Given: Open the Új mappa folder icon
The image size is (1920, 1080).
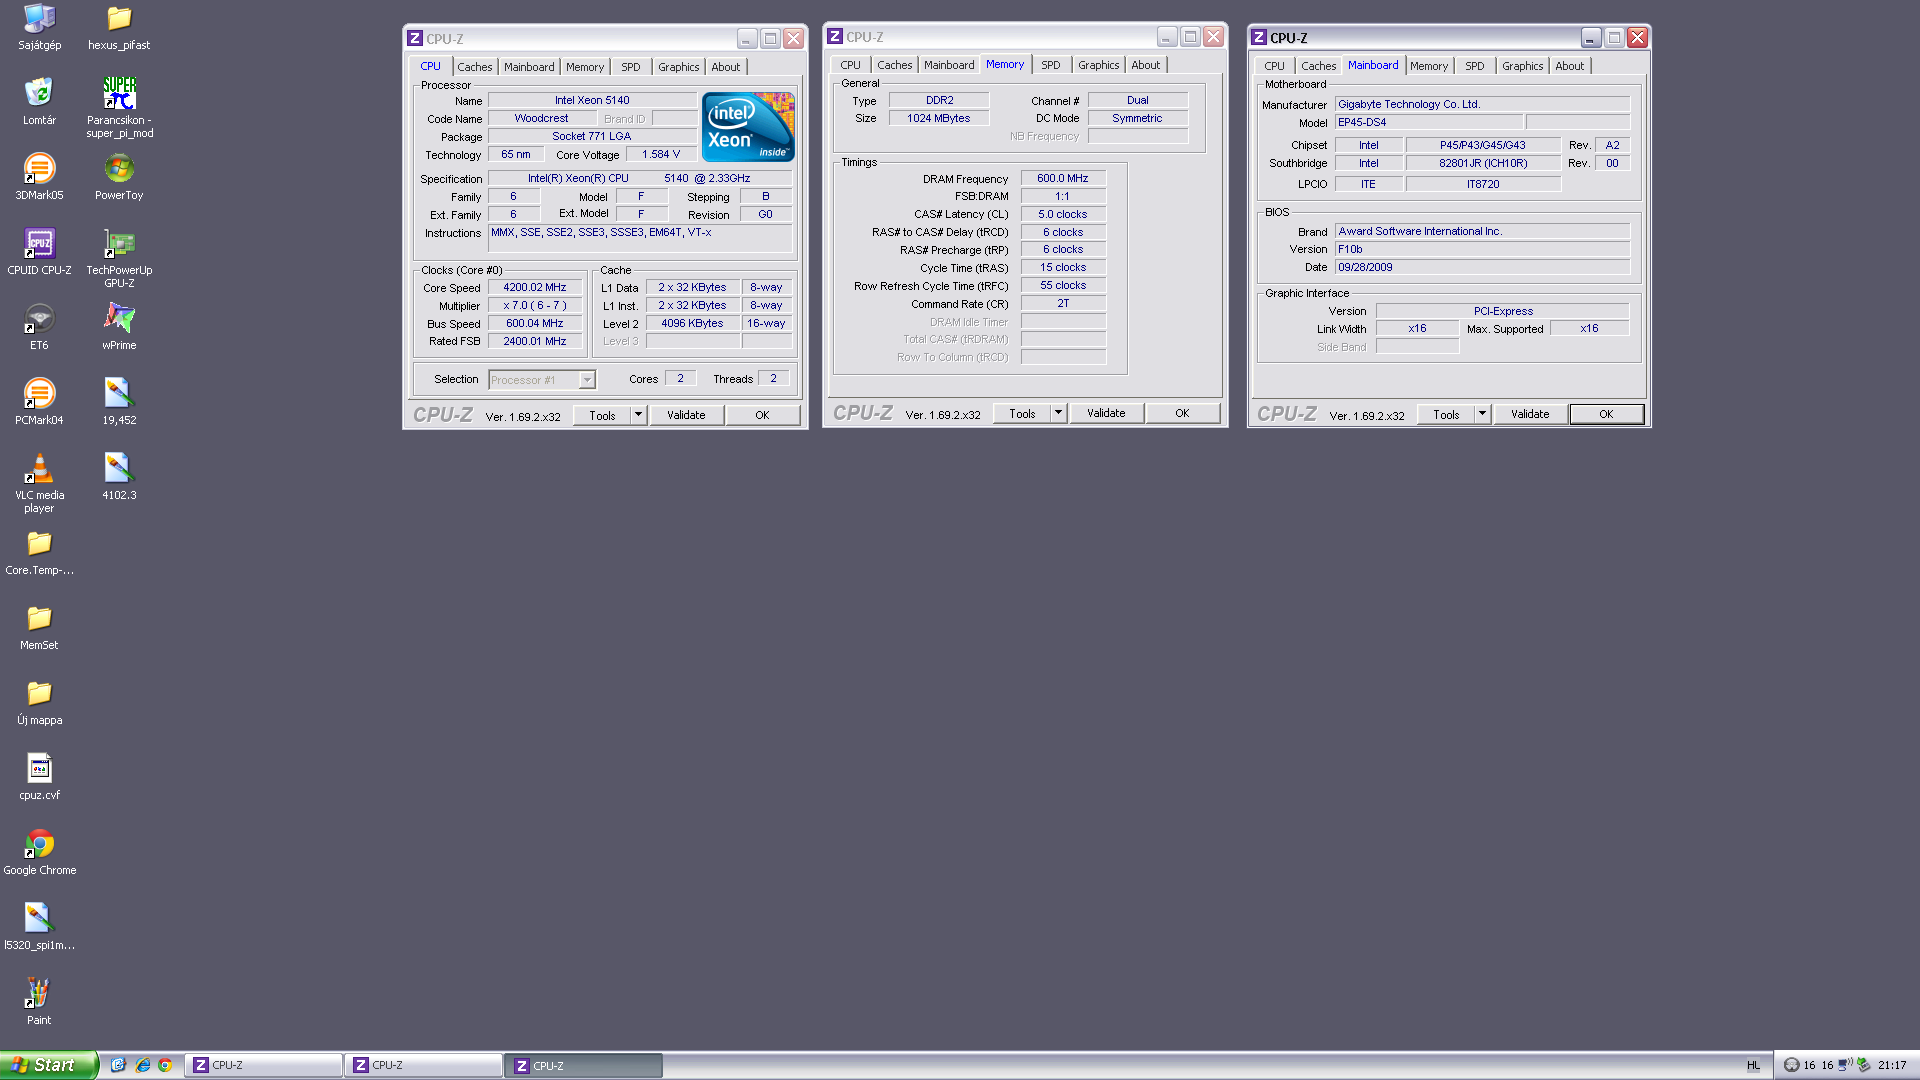Looking at the screenshot, I should (39, 693).
